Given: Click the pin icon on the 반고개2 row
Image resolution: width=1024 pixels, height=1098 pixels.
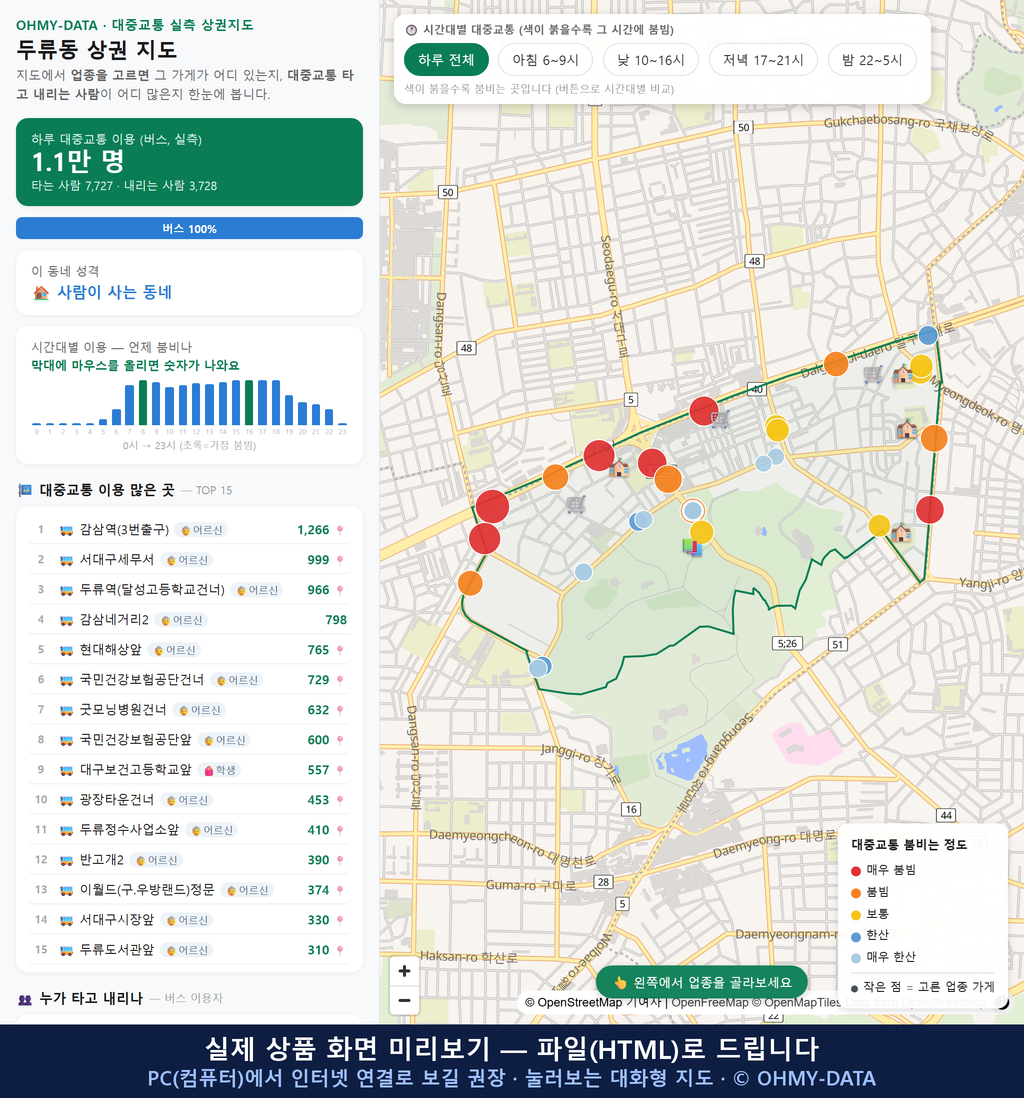Looking at the screenshot, I should (340, 860).
